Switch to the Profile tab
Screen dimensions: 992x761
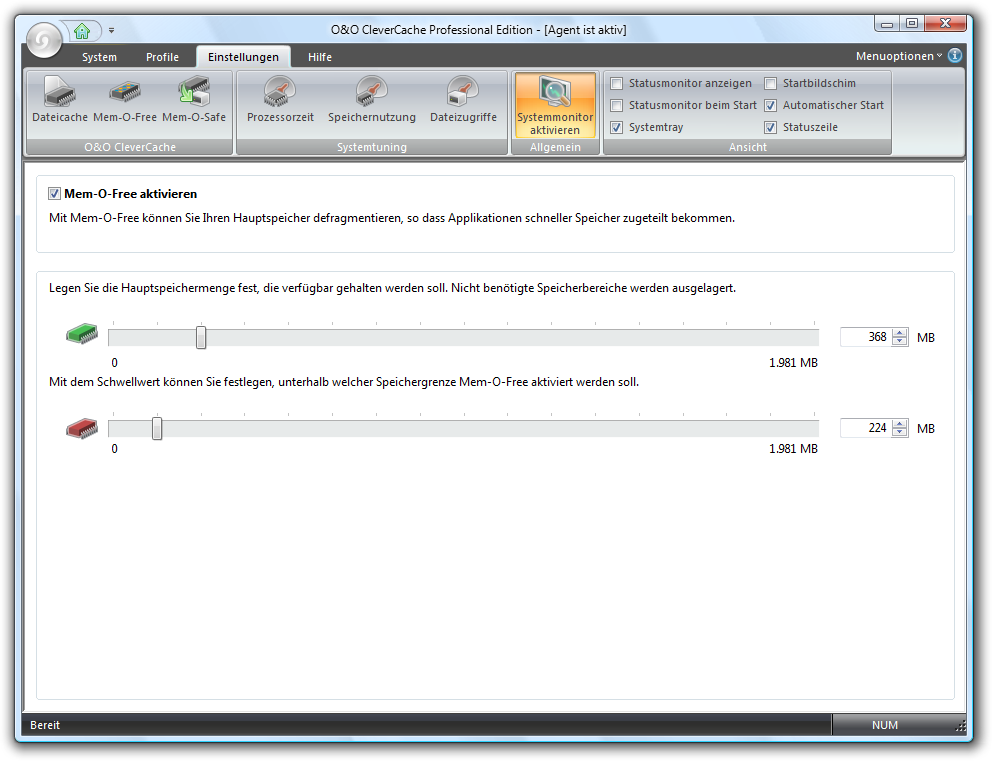click(162, 57)
